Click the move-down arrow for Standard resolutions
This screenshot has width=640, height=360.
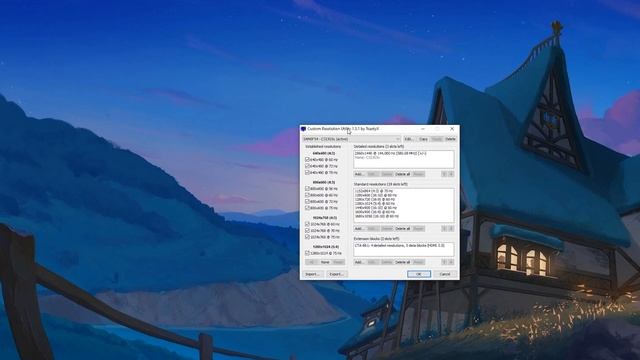pyautogui.click(x=451, y=229)
